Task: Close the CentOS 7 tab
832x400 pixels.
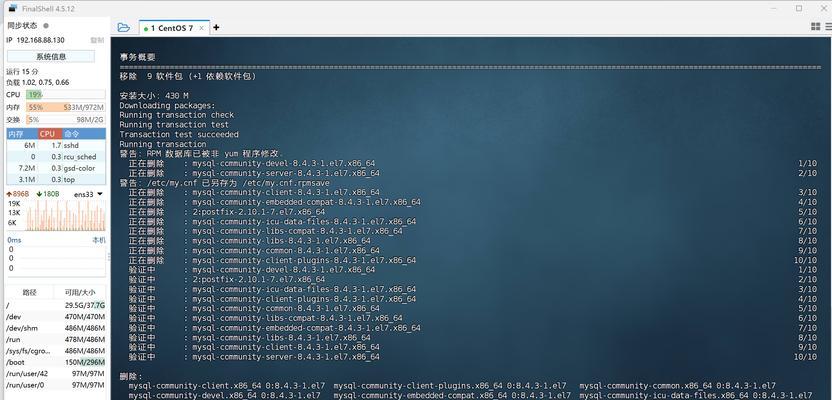Action: [x=202, y=28]
